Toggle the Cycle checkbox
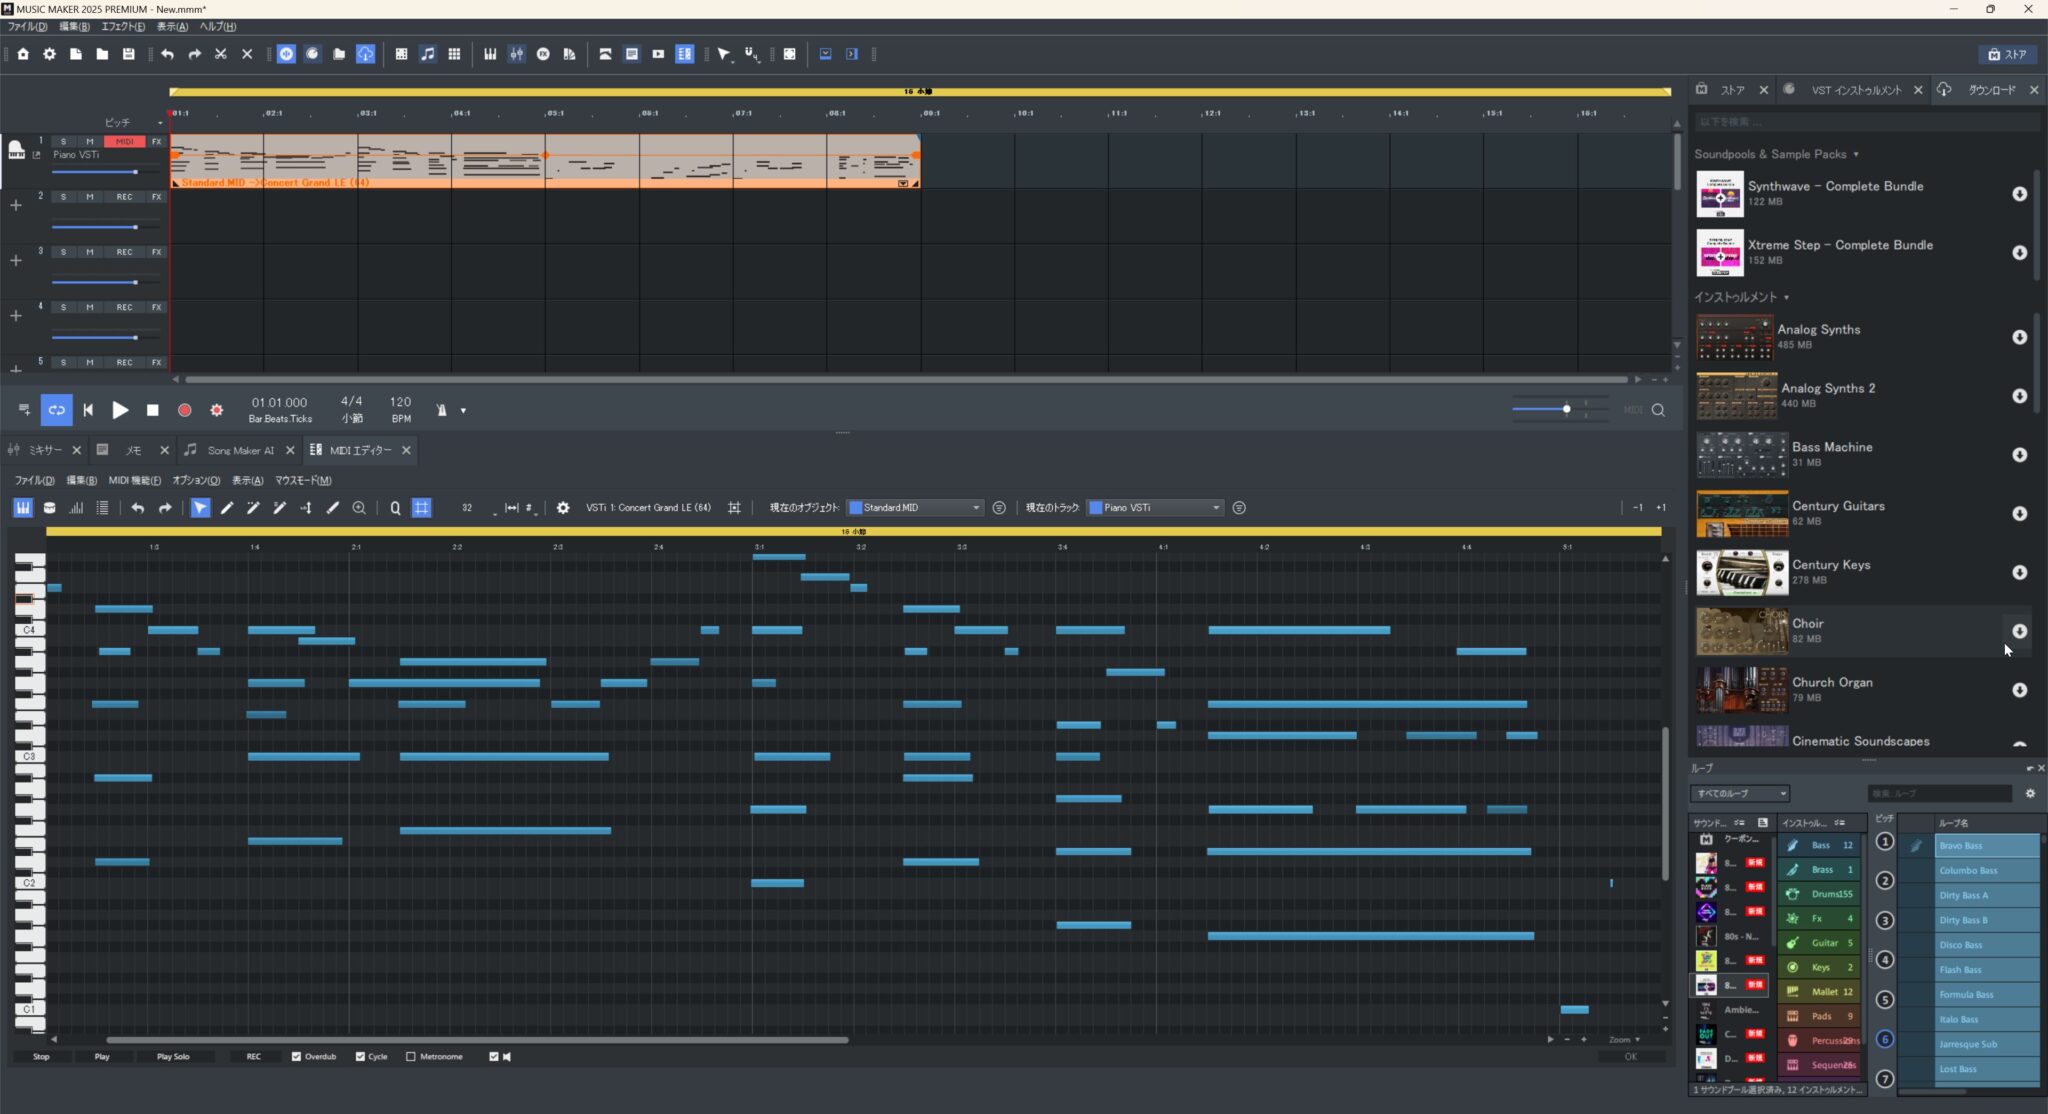This screenshot has height=1114, width=2048. click(360, 1056)
